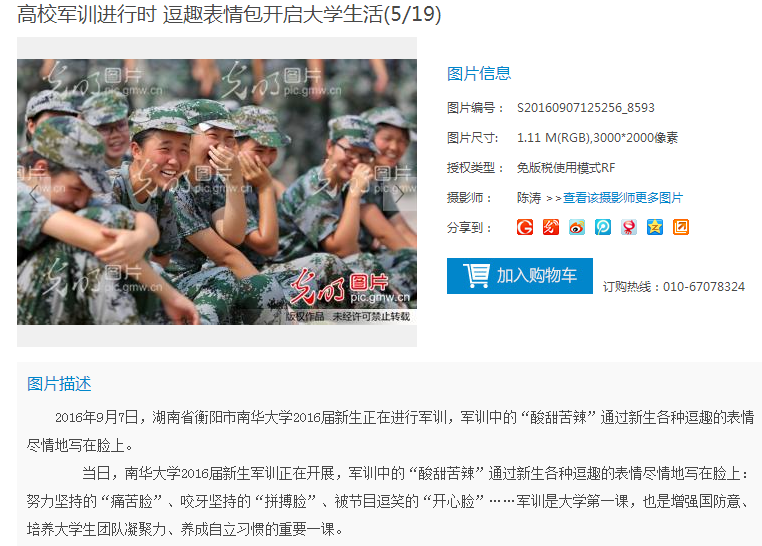The height and width of the screenshot is (546, 762).
Task: Share via the red G icon
Action: 525,227
